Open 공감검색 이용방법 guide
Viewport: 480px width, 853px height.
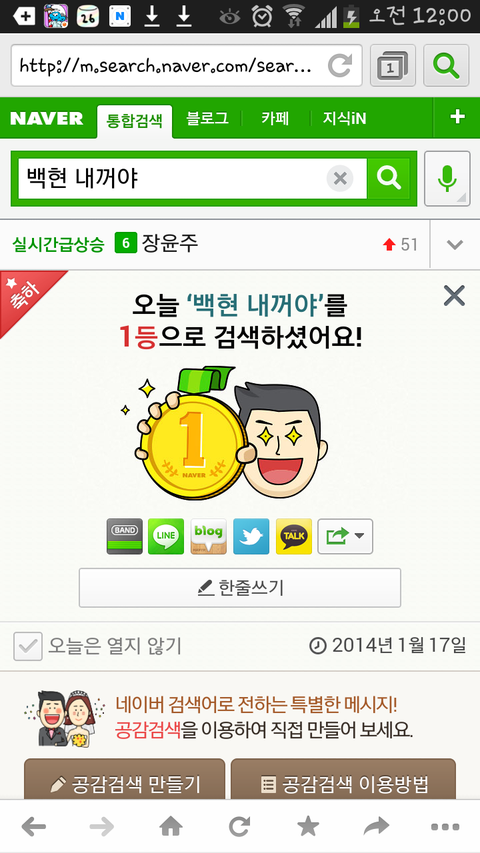tap(343, 781)
